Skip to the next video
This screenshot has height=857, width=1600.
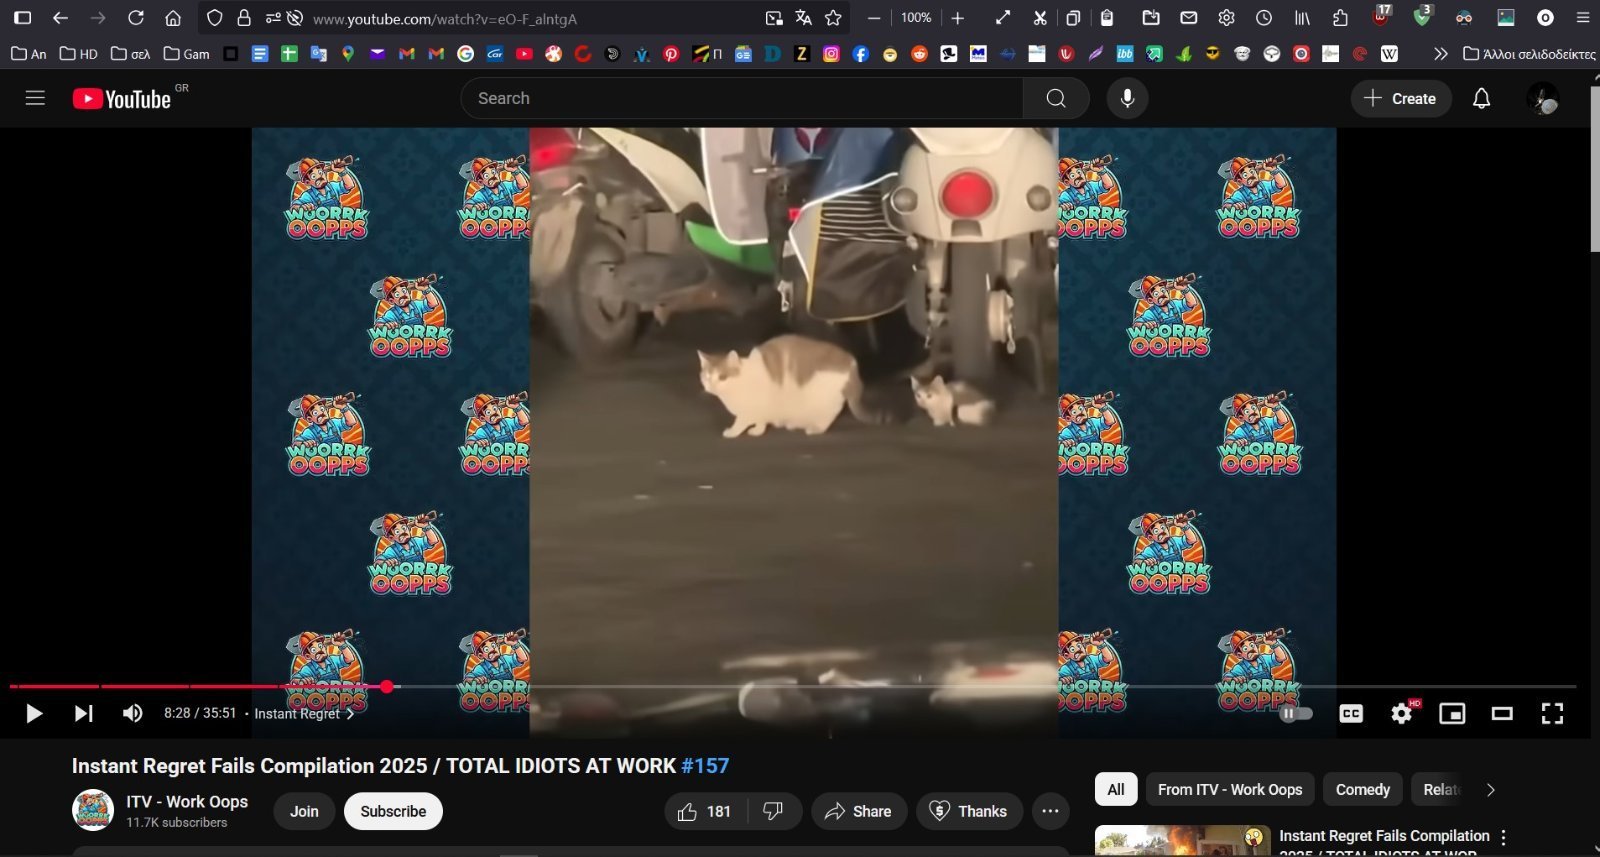(x=83, y=713)
